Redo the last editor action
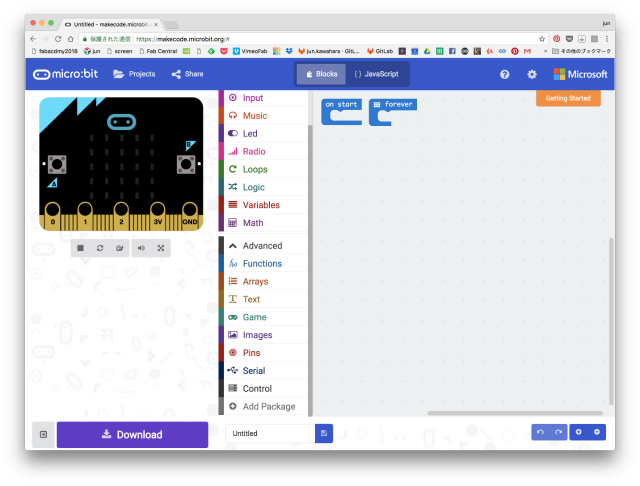This screenshot has width=640, height=486. (x=558, y=432)
